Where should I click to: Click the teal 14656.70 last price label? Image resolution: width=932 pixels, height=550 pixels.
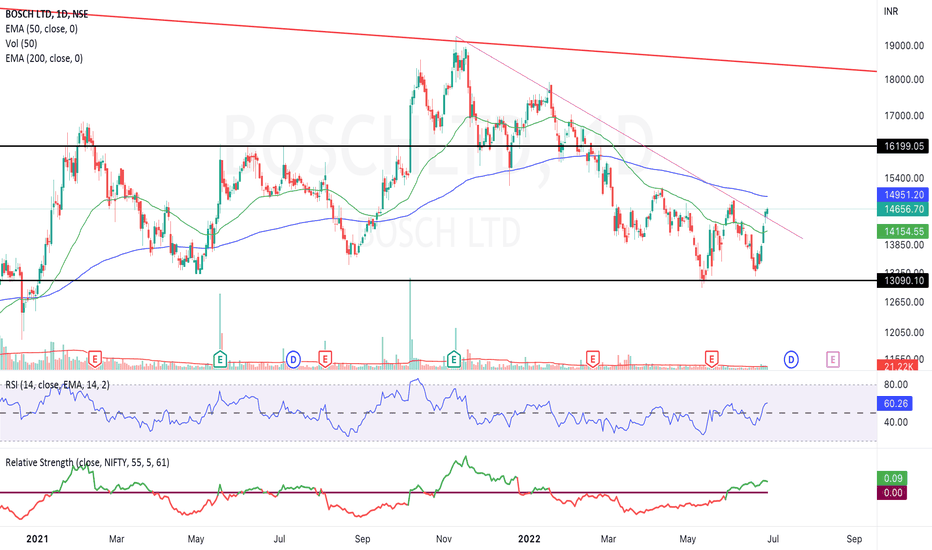[x=903, y=209]
